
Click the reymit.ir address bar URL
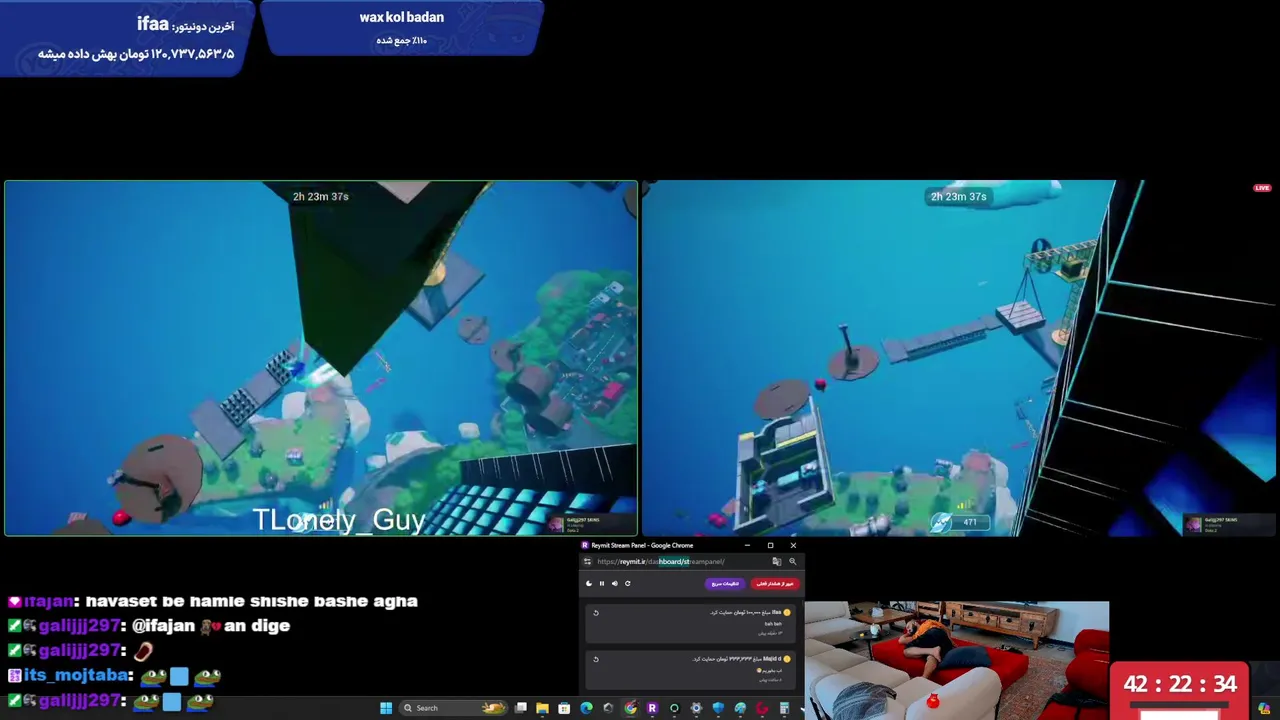tap(660, 561)
